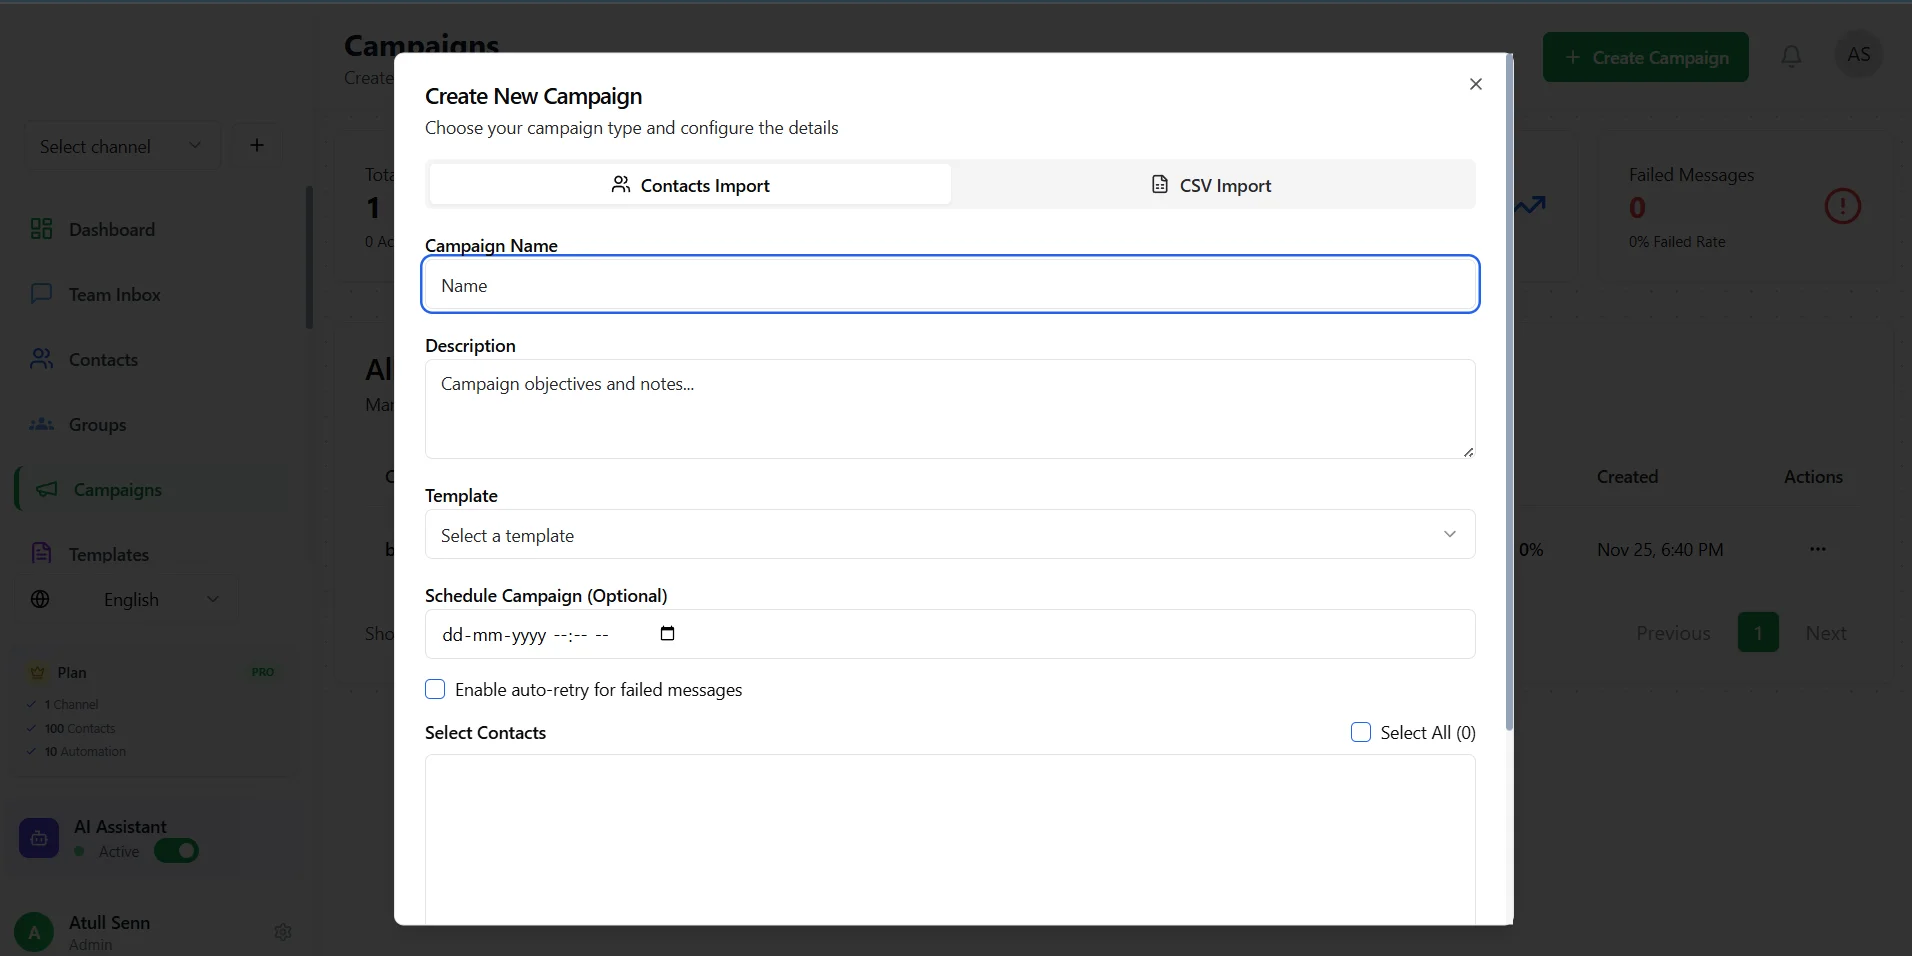Image resolution: width=1912 pixels, height=956 pixels.
Task: Switch to the CSV Import tab
Action: click(x=1211, y=185)
